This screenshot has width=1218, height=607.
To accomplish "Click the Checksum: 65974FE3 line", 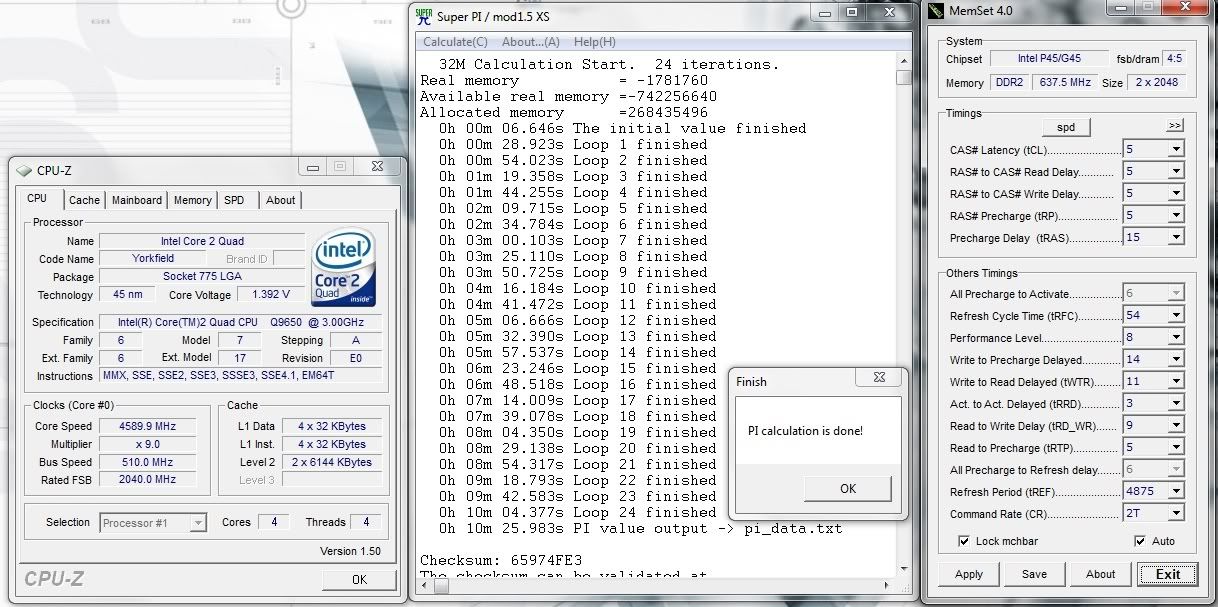I will [x=501, y=560].
